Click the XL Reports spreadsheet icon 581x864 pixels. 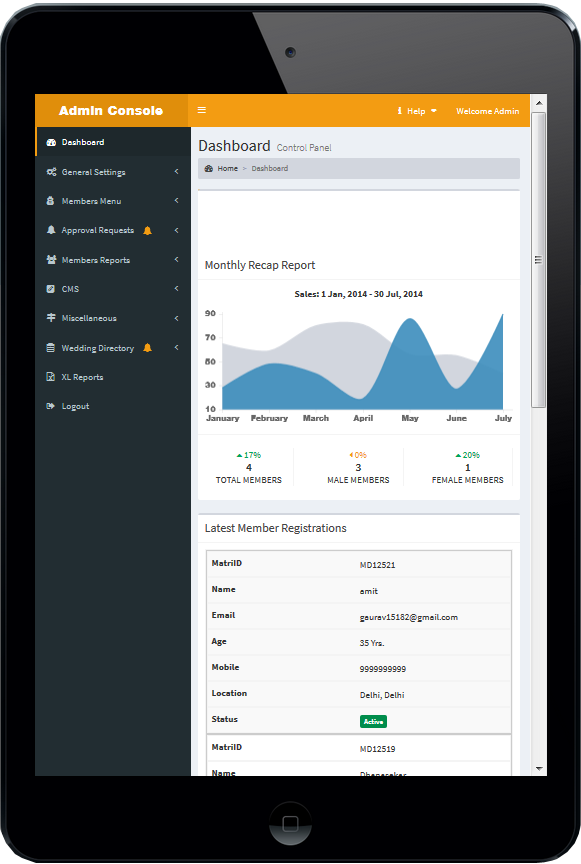click(x=51, y=377)
